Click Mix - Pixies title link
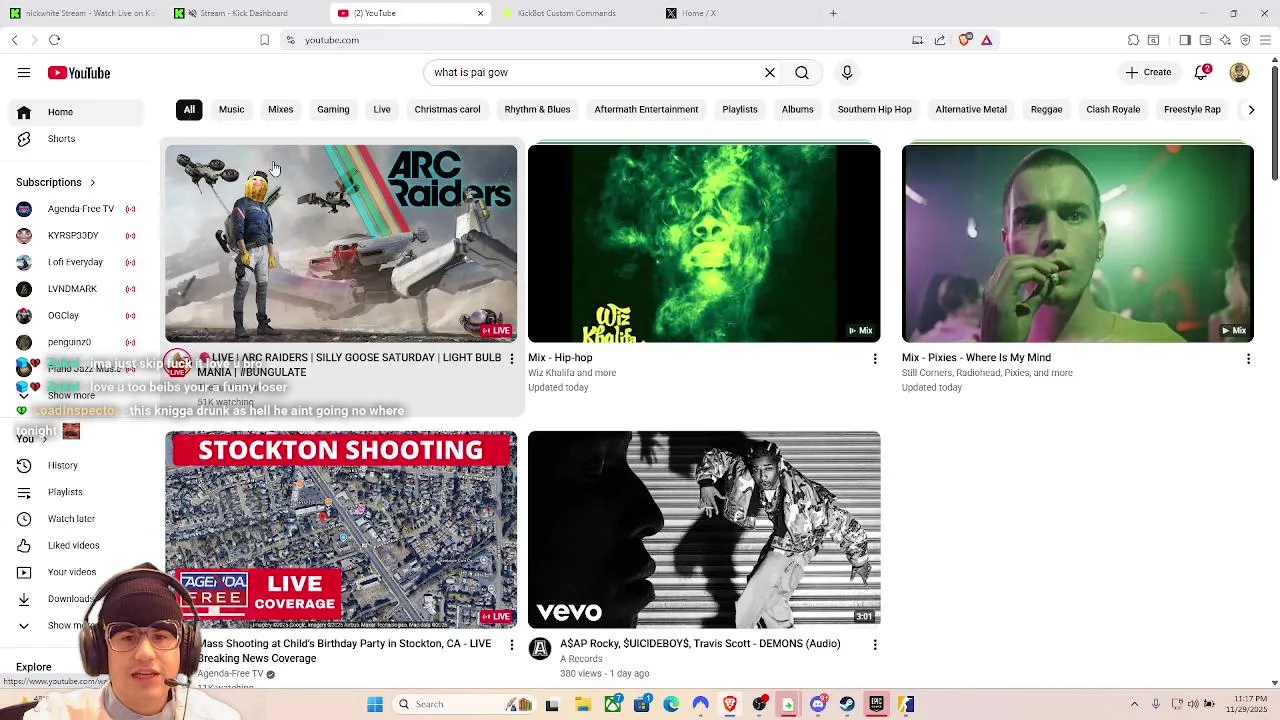Screen dimensions: 1280x720 [x=976, y=358]
